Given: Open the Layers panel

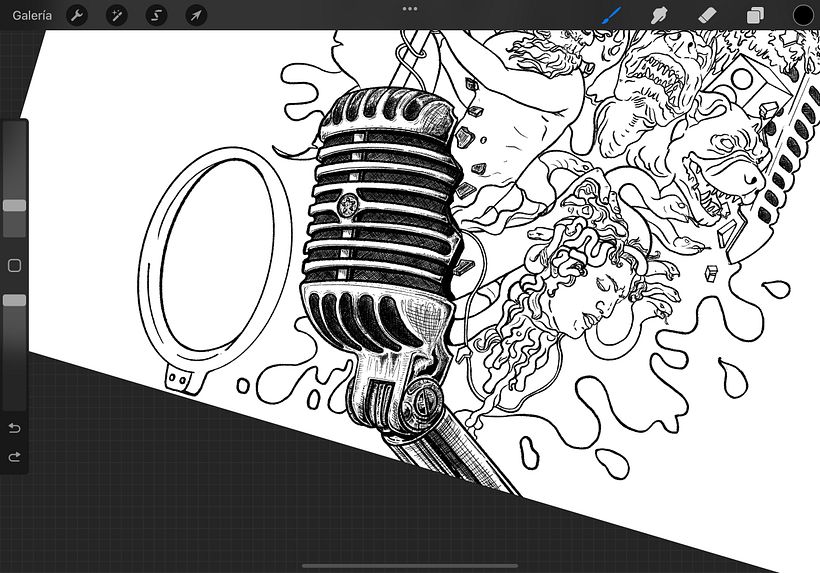Looking at the screenshot, I should tap(755, 16).
